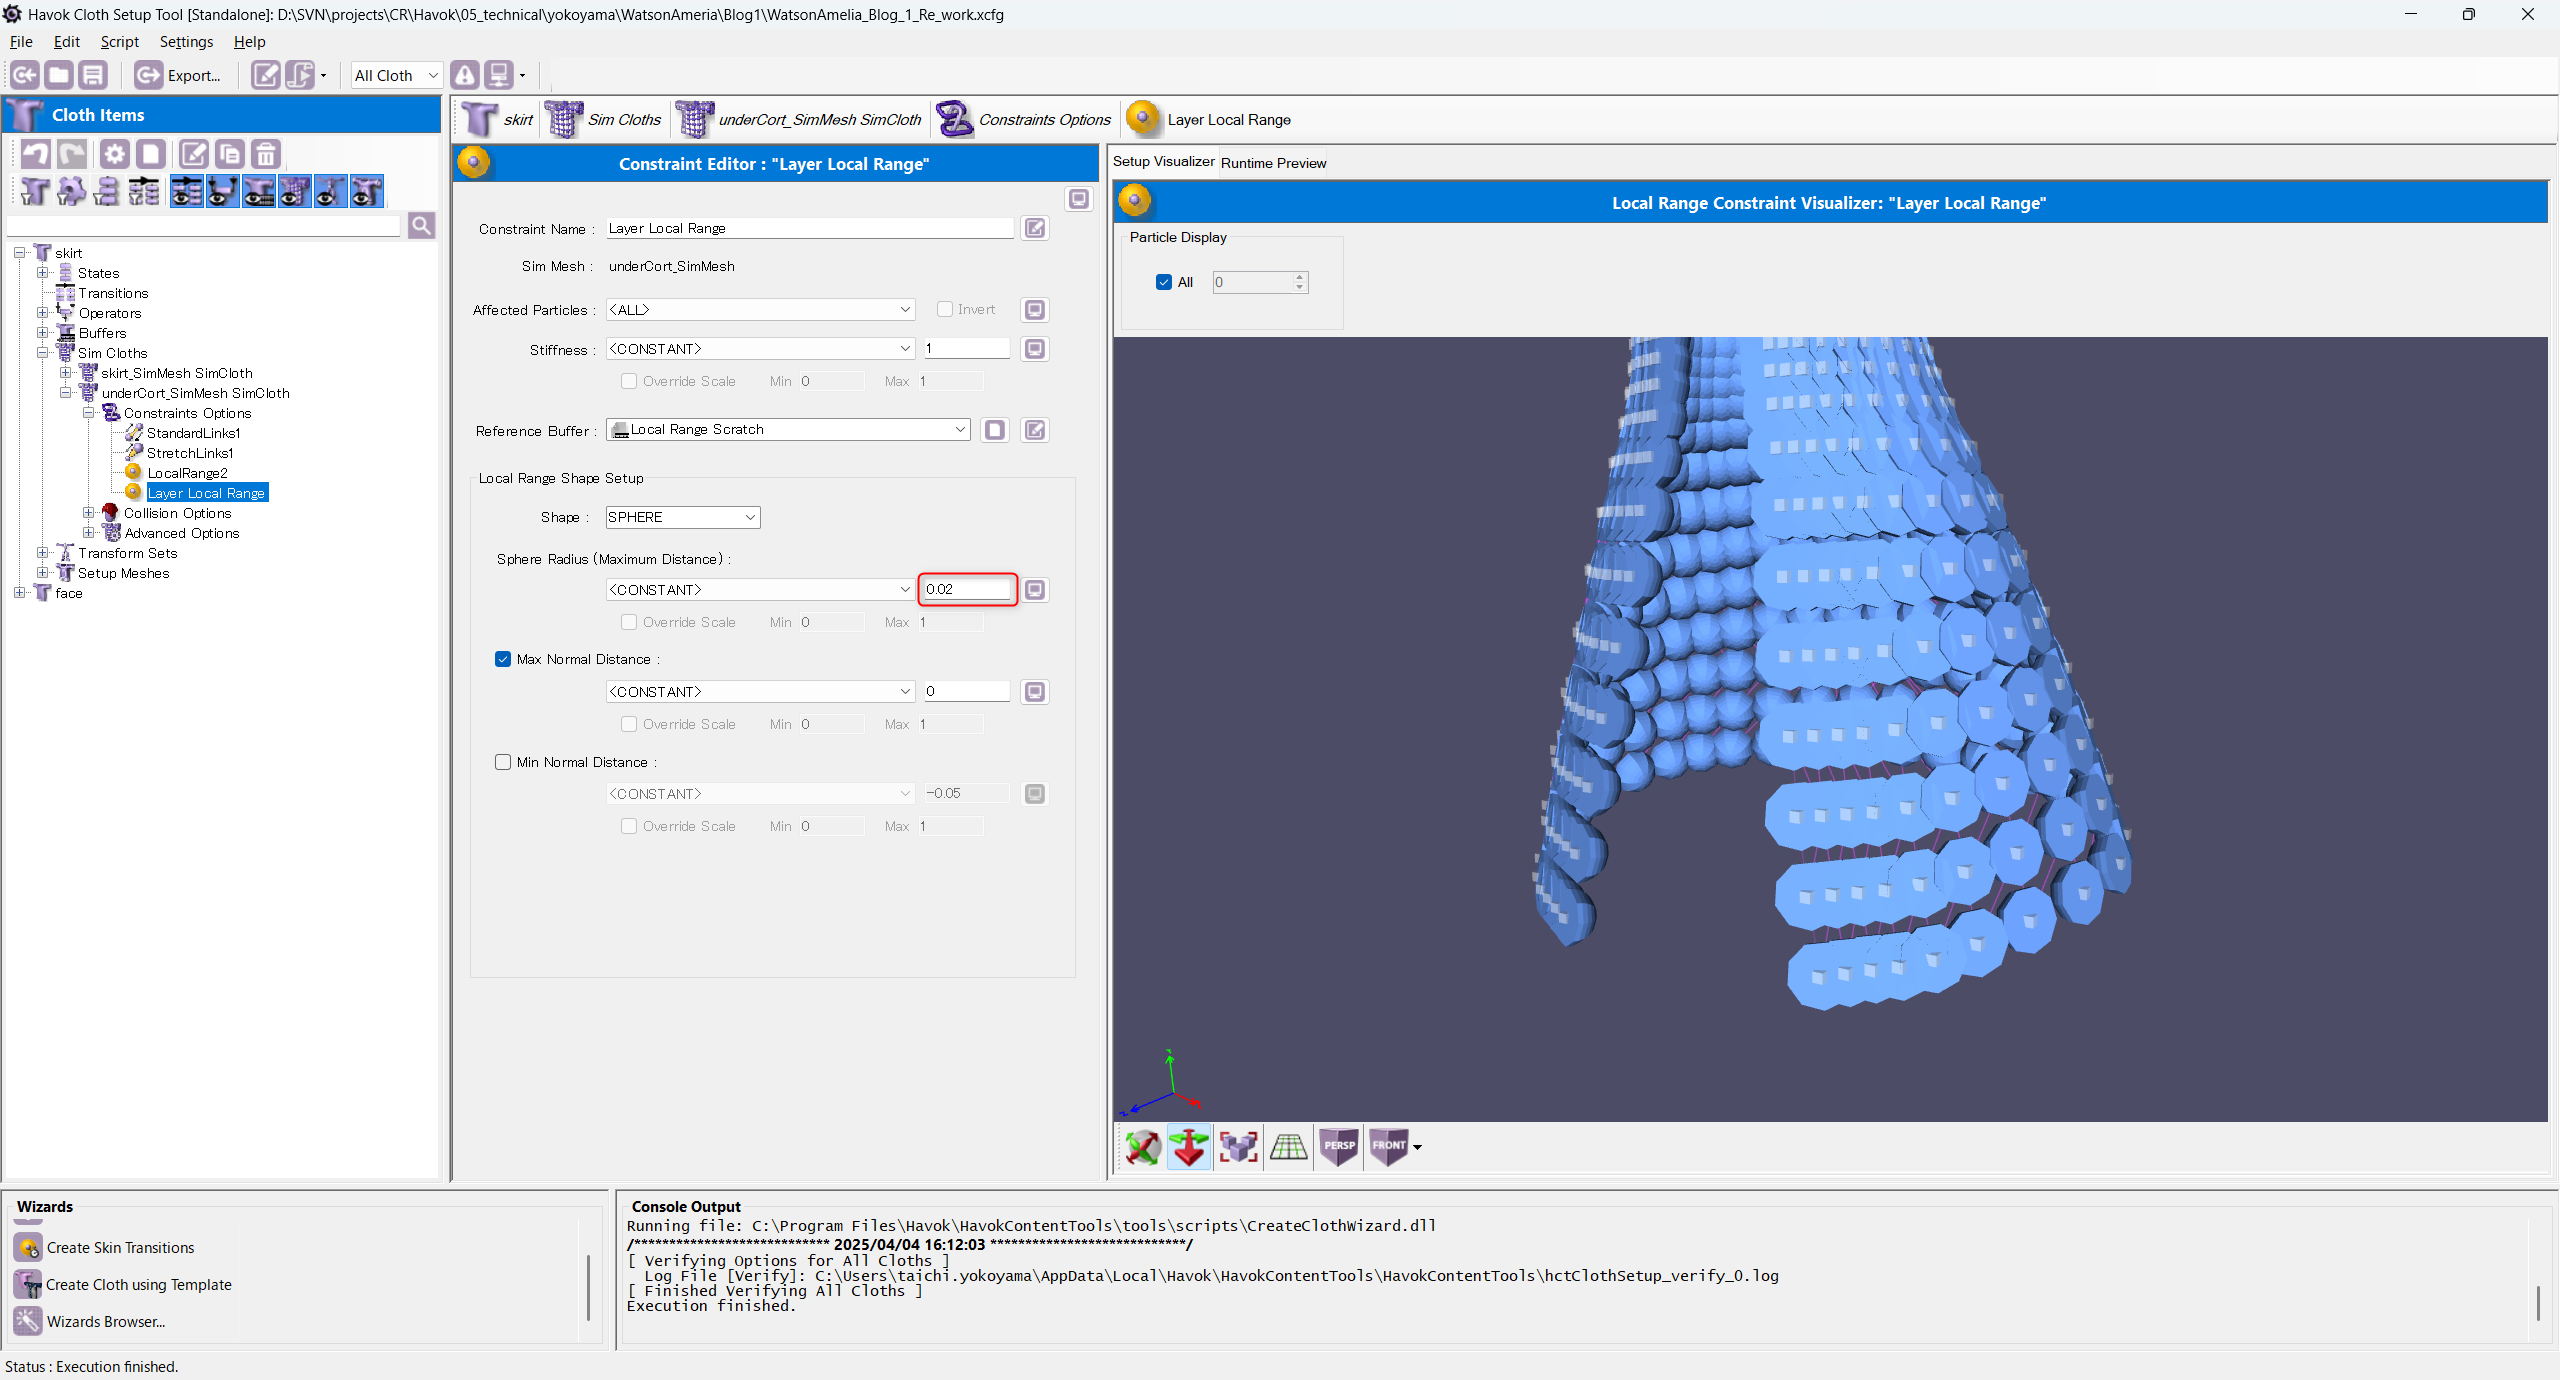The width and height of the screenshot is (2560, 1380).
Task: Click the Undo arrow in Cloth Items toolbar
Action: [x=36, y=154]
